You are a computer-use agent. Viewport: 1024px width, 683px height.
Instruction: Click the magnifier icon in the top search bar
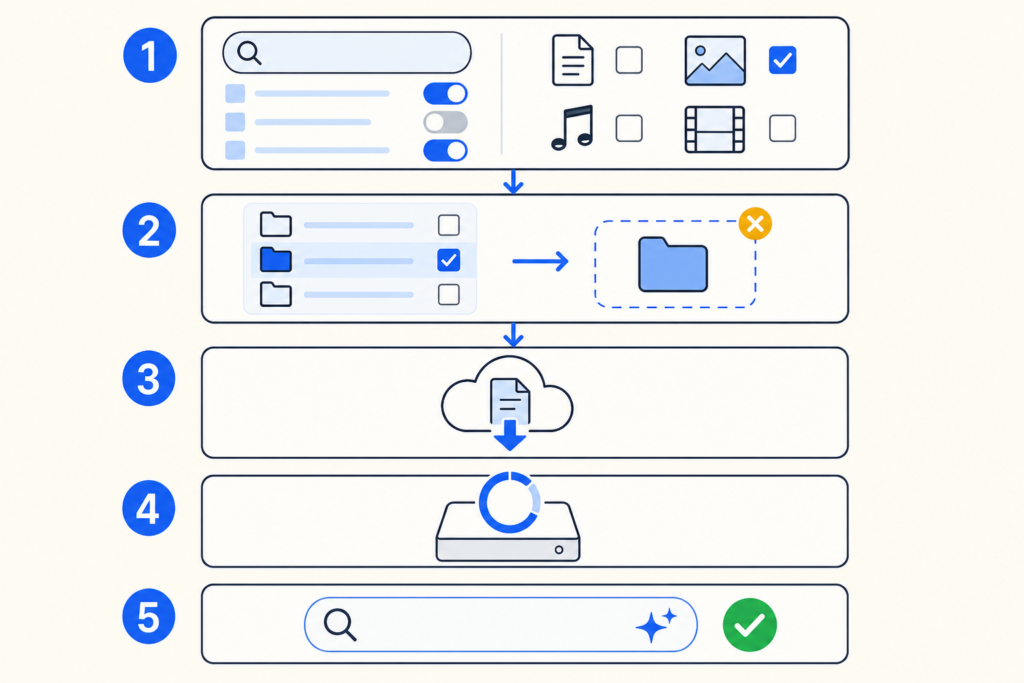point(249,53)
